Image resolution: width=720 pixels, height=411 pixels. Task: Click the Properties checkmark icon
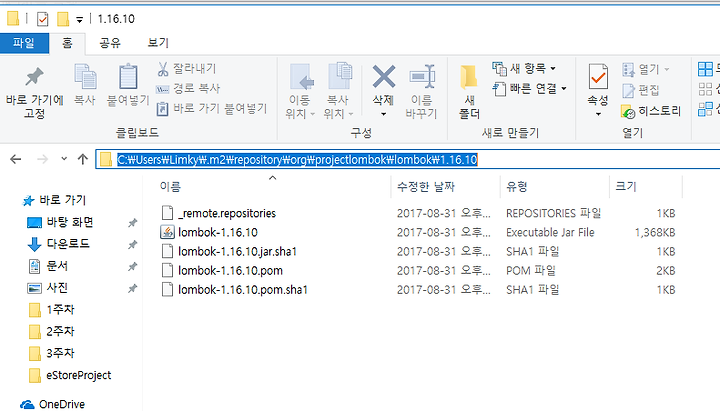[598, 76]
